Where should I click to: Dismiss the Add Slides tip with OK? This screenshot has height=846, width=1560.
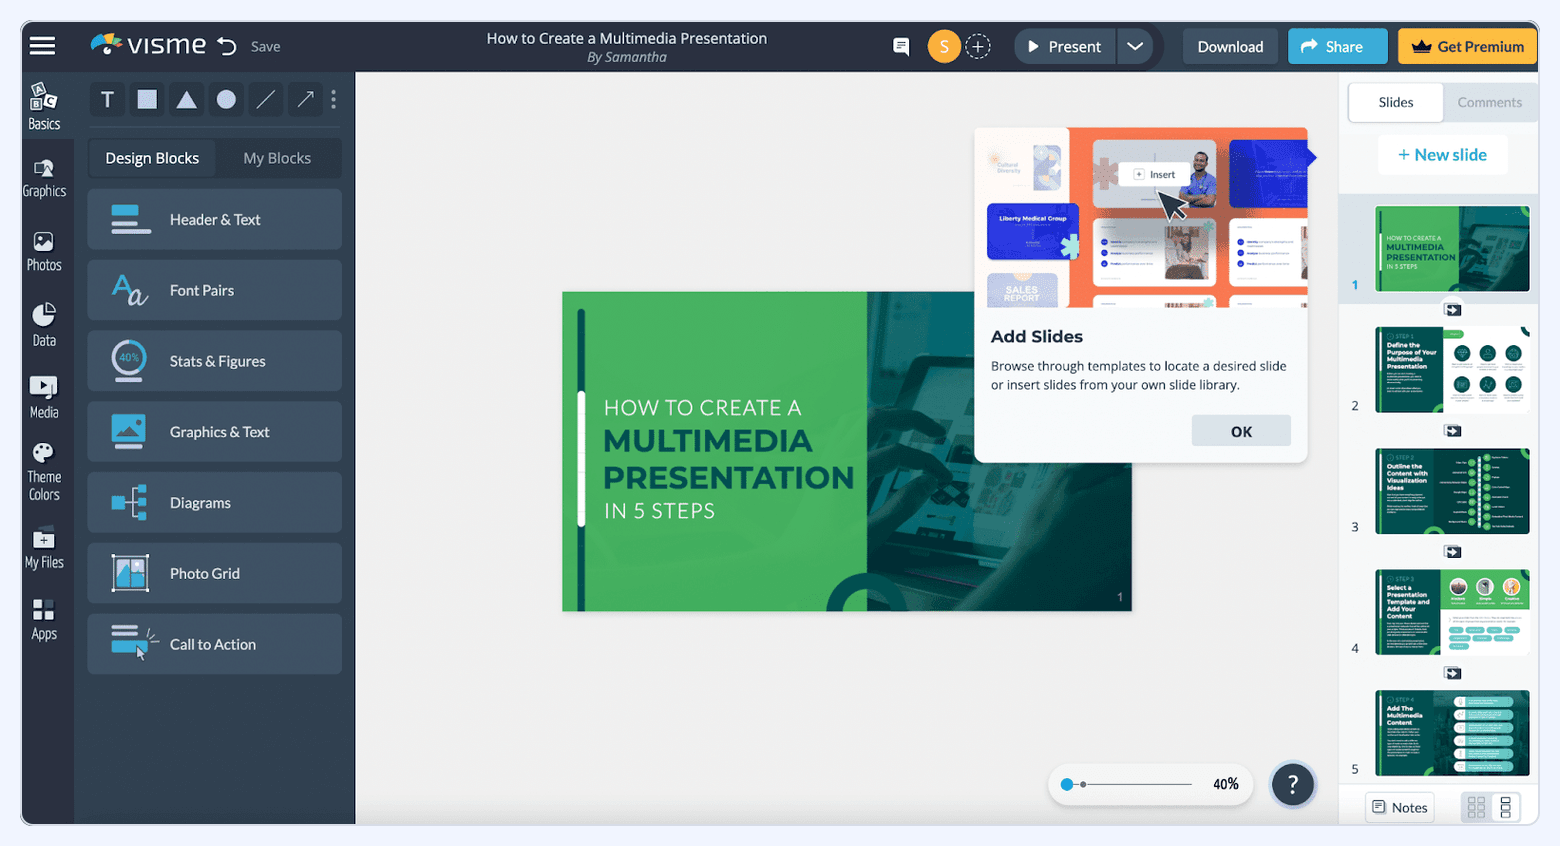[x=1241, y=430]
